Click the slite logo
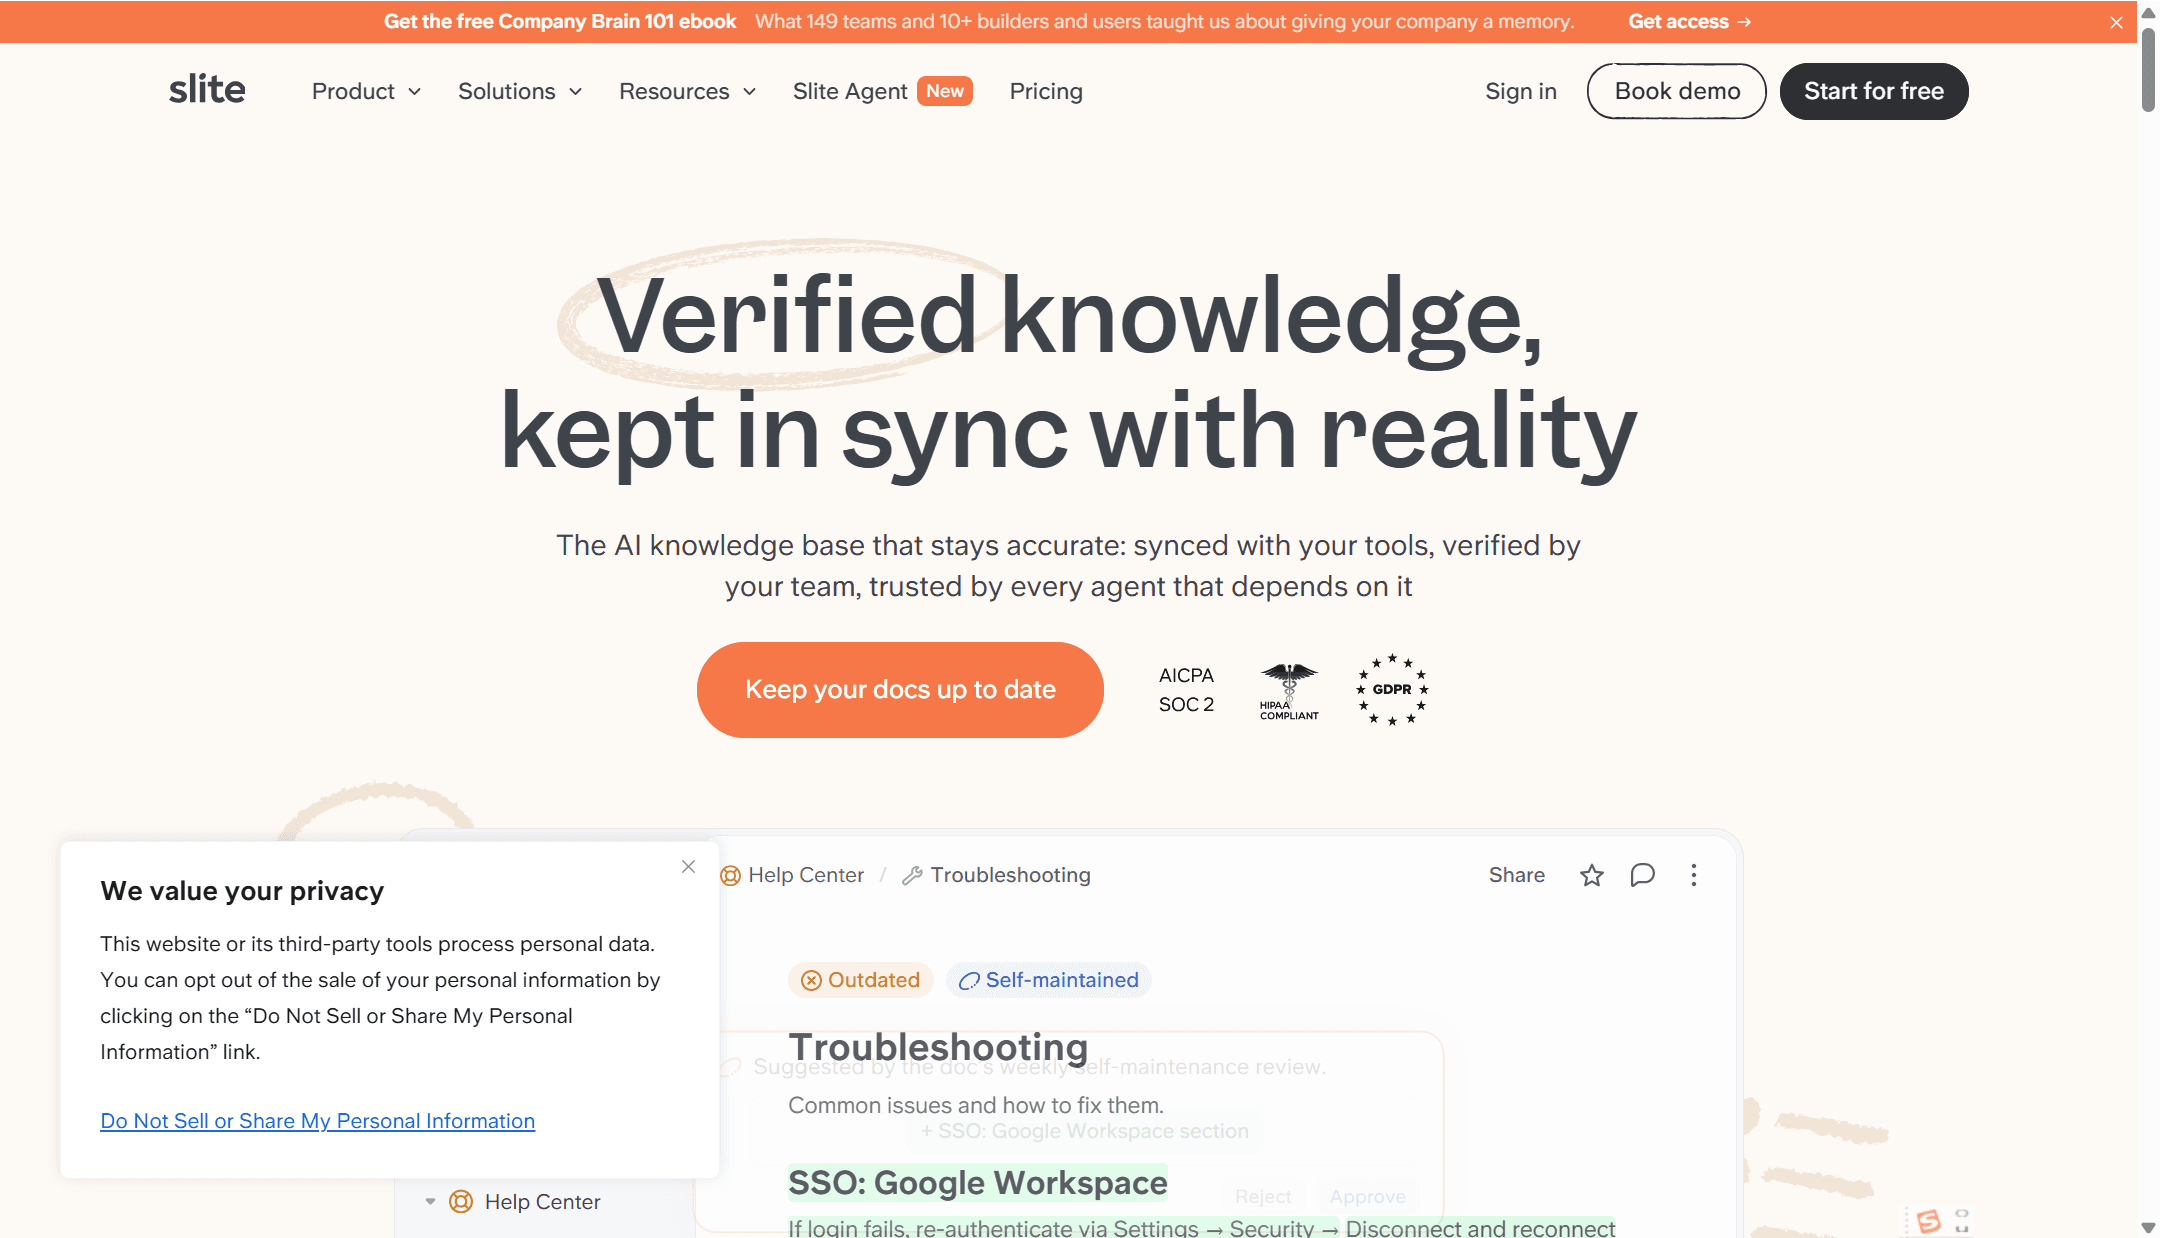The image size is (2160, 1238). tap(207, 90)
